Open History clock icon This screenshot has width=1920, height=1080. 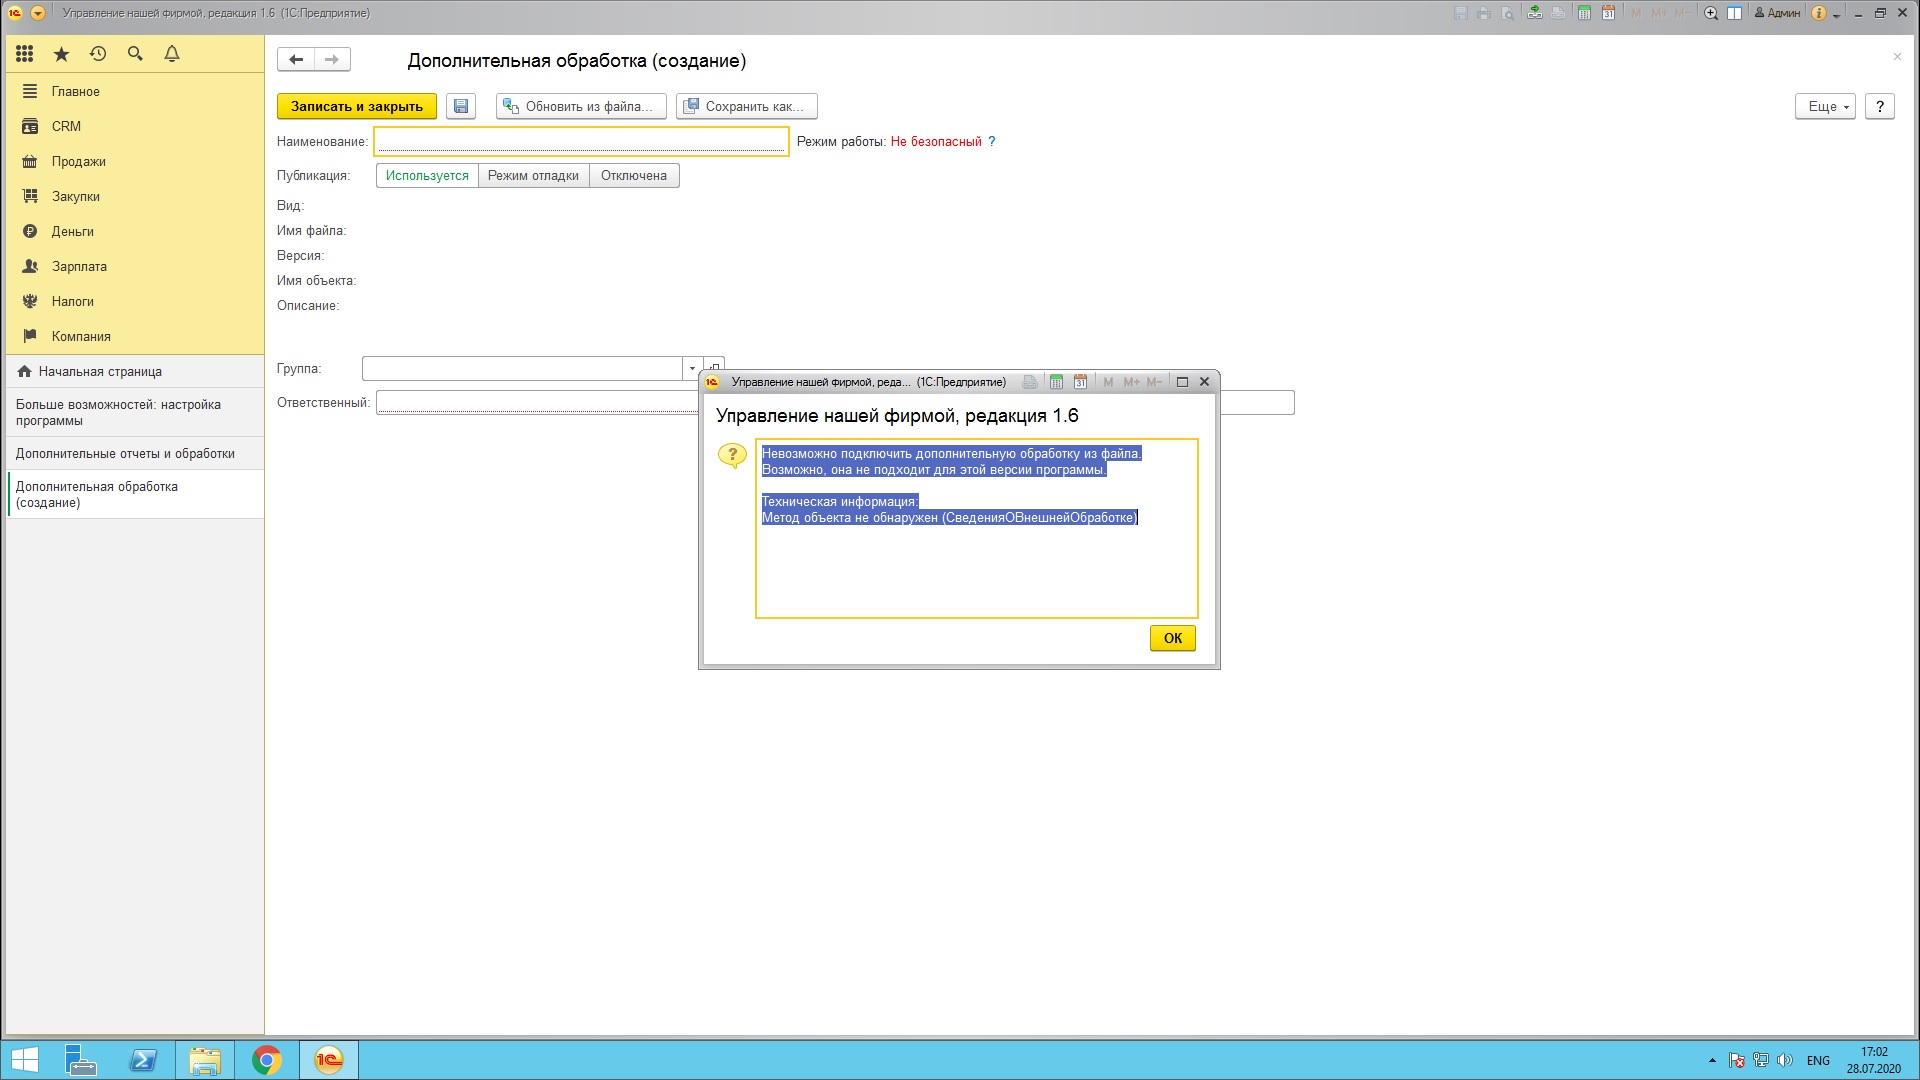(x=98, y=54)
